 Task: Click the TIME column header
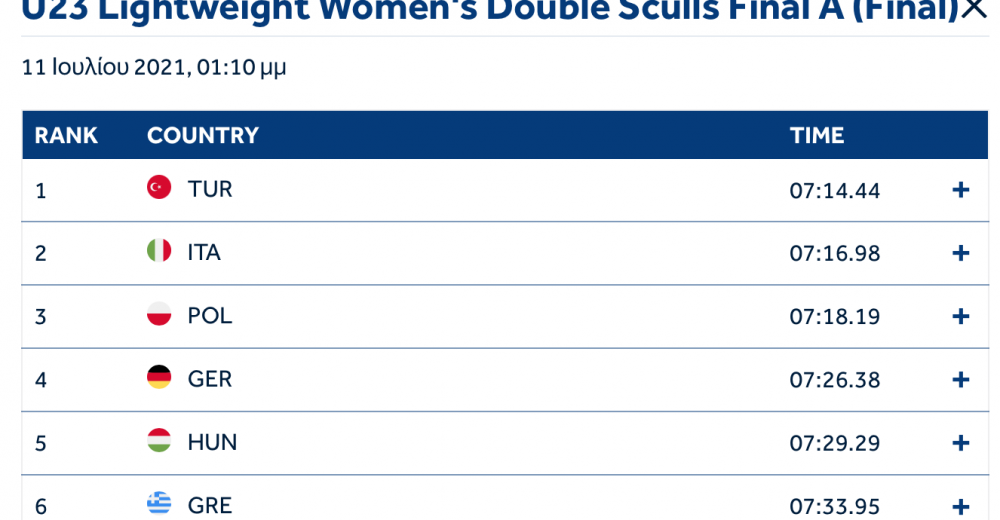pyautogui.click(x=817, y=136)
